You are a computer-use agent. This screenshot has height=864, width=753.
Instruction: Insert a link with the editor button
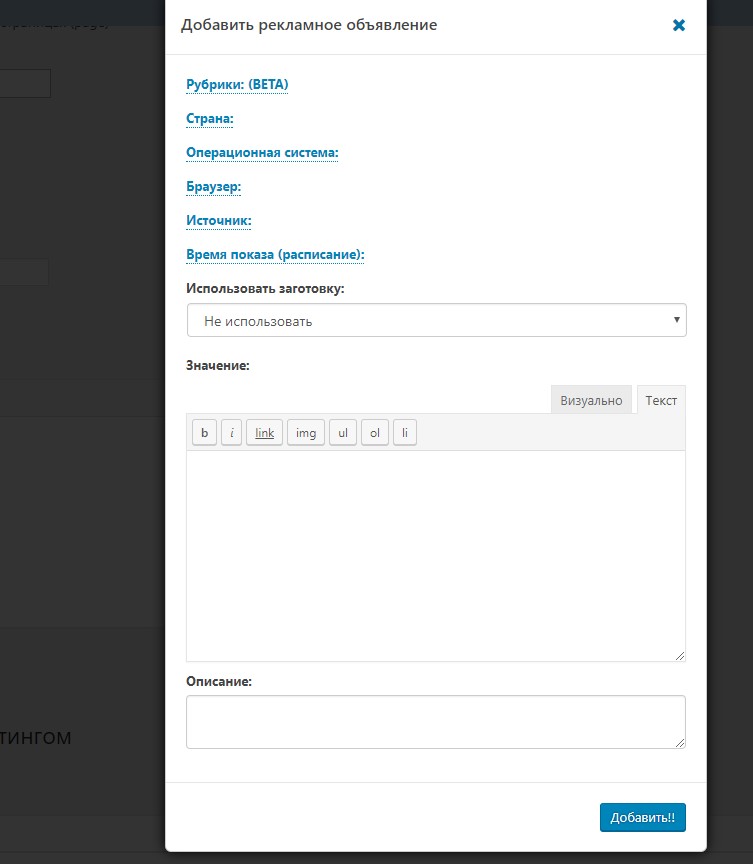click(264, 433)
